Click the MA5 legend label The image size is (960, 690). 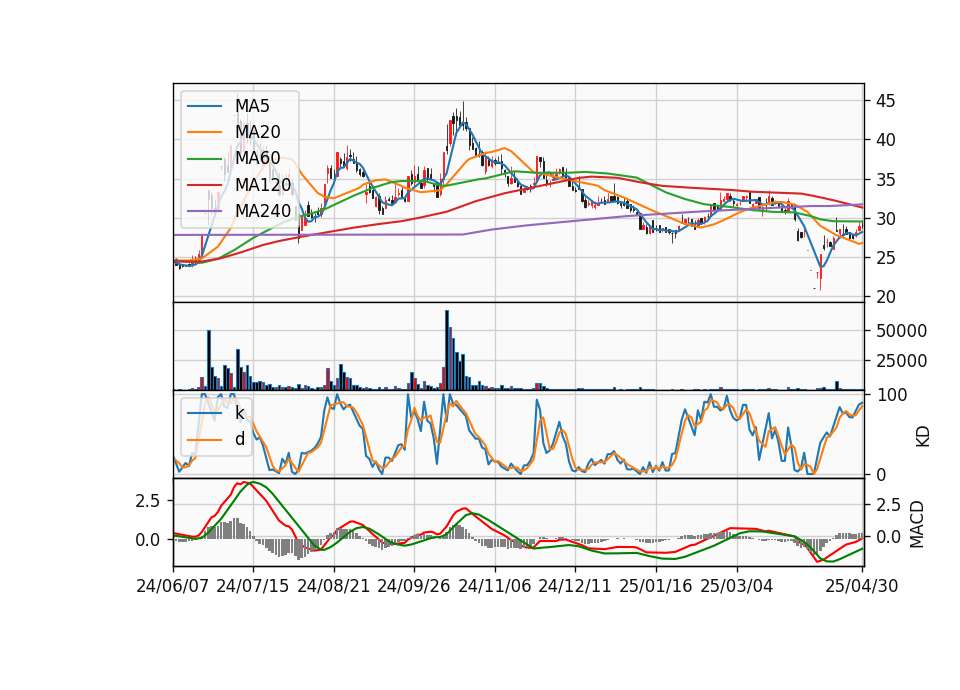coord(252,106)
